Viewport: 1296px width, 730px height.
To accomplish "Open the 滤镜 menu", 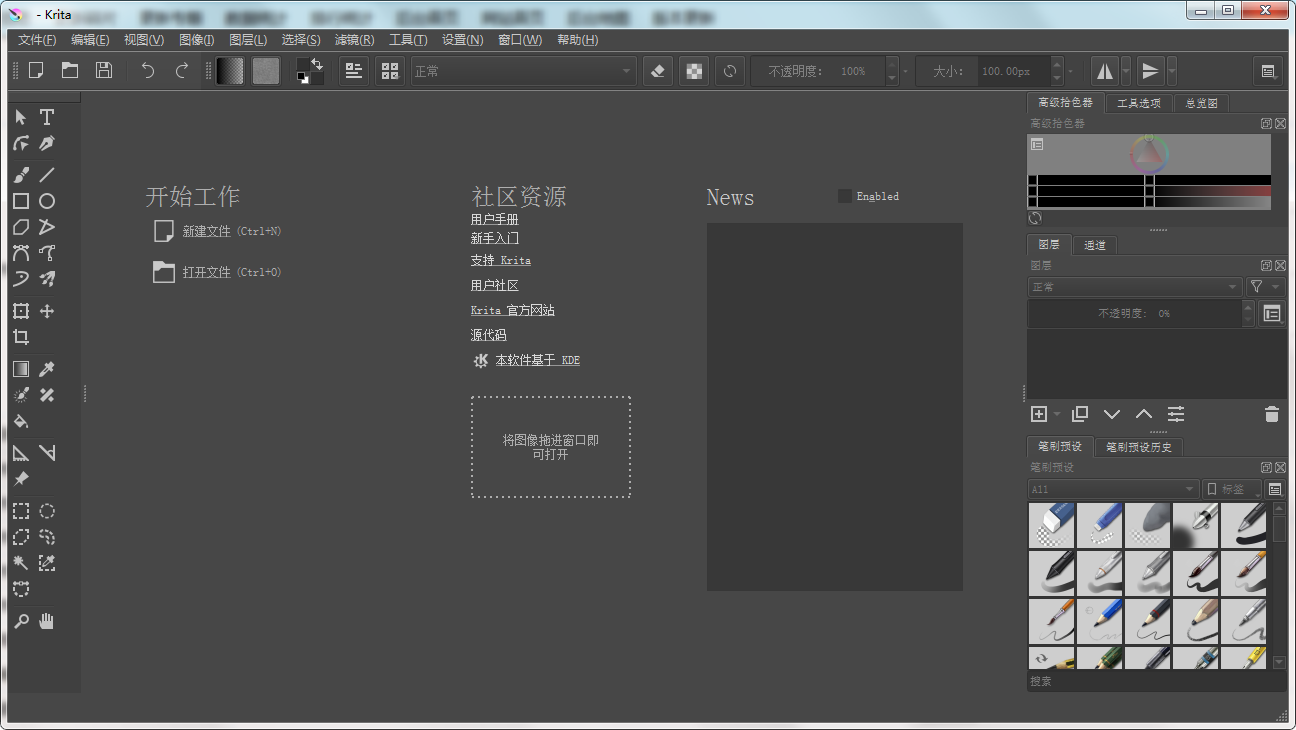I will click(354, 39).
